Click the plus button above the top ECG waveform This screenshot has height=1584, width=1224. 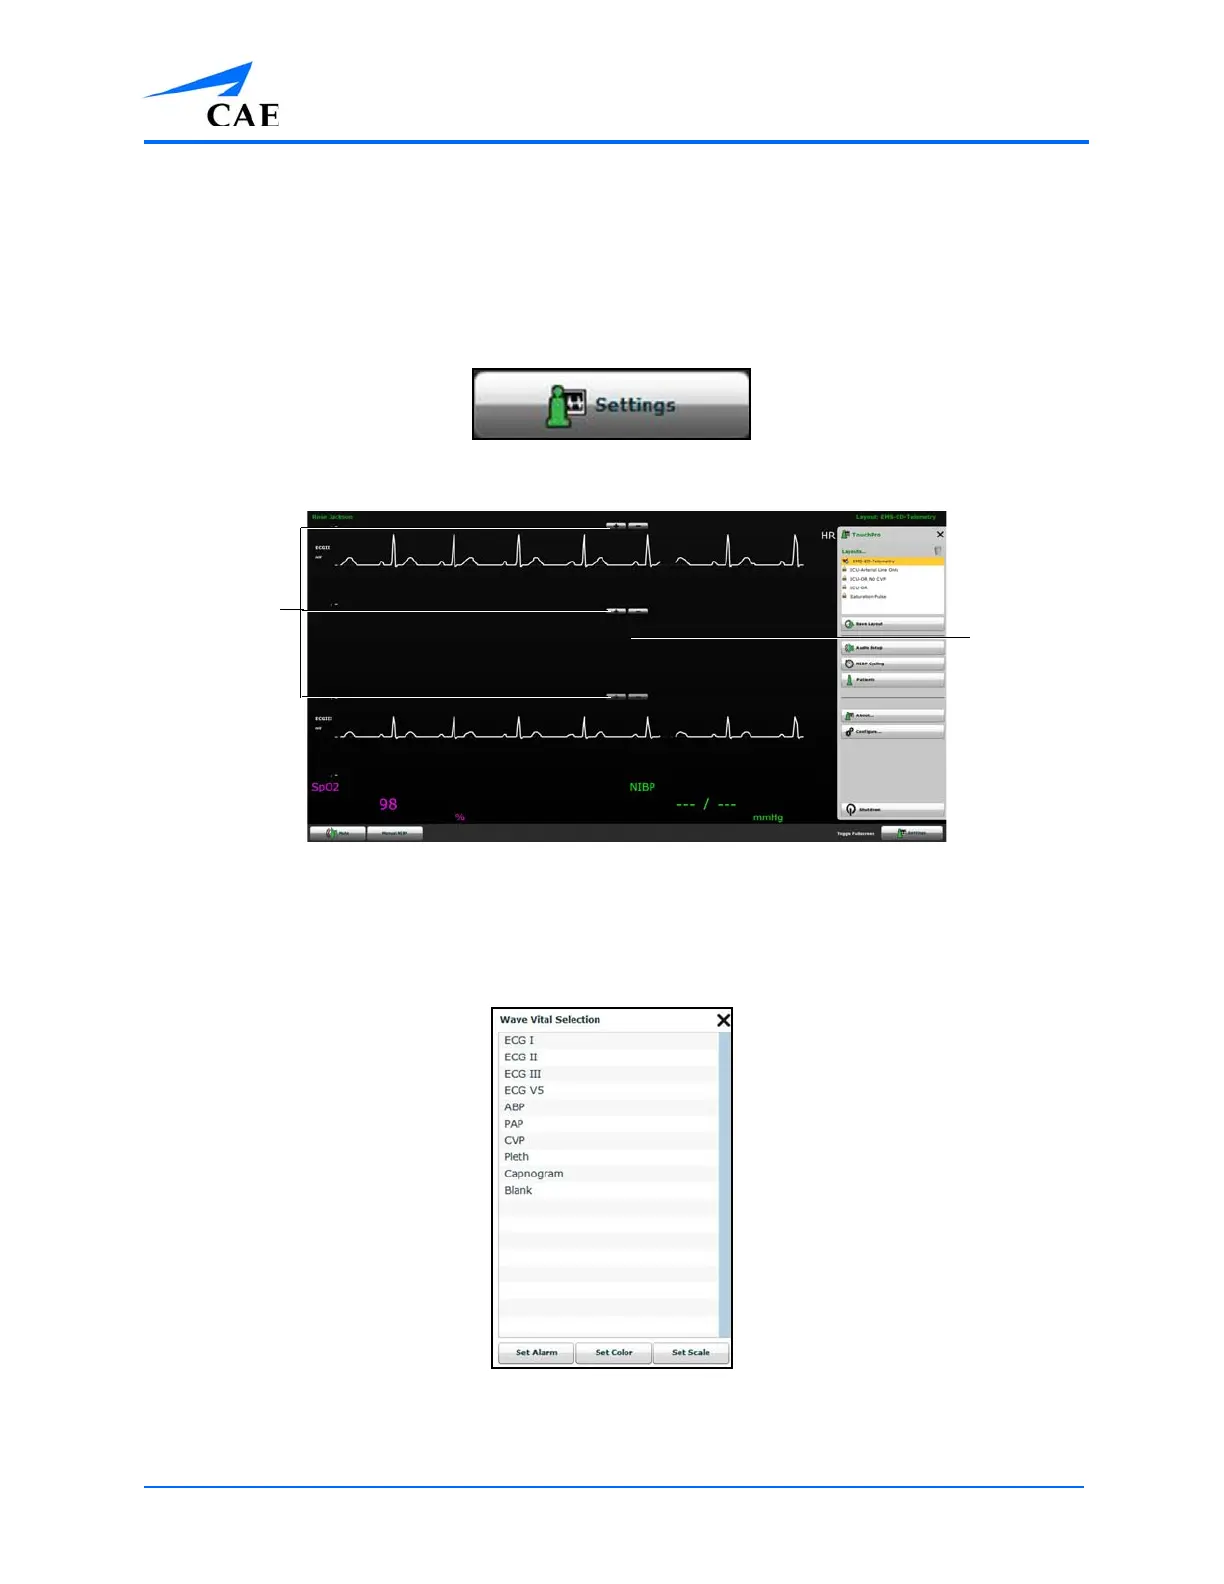pos(616,525)
